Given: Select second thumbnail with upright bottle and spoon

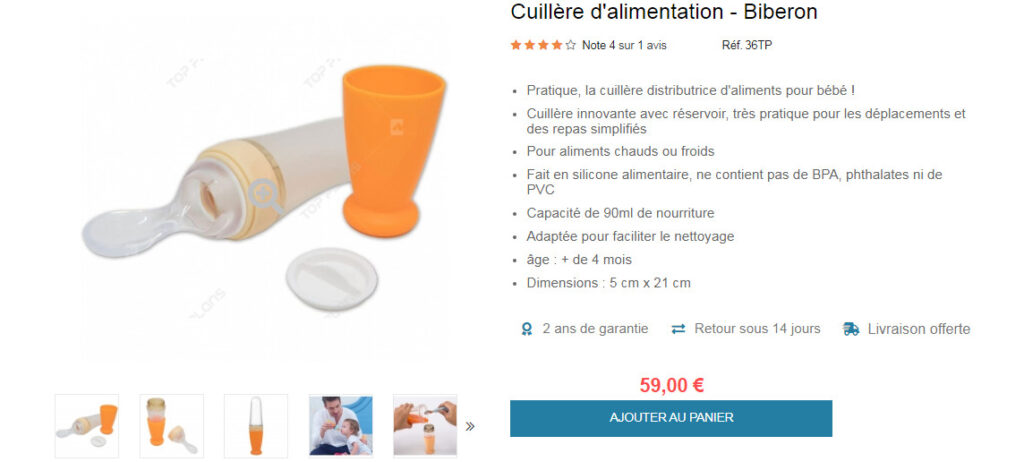Looking at the screenshot, I should [x=171, y=426].
